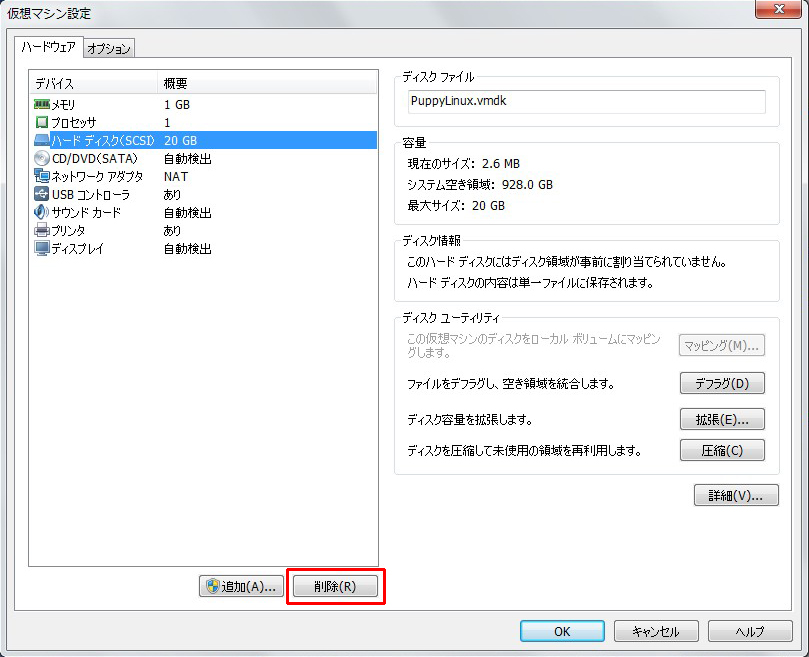The image size is (809, 657).
Task: Click the 圧縮(C) button
Action: [x=721, y=450]
